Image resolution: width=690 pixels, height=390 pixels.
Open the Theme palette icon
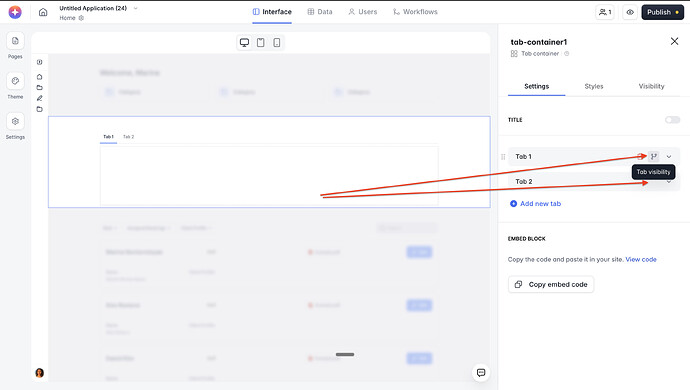click(15, 81)
